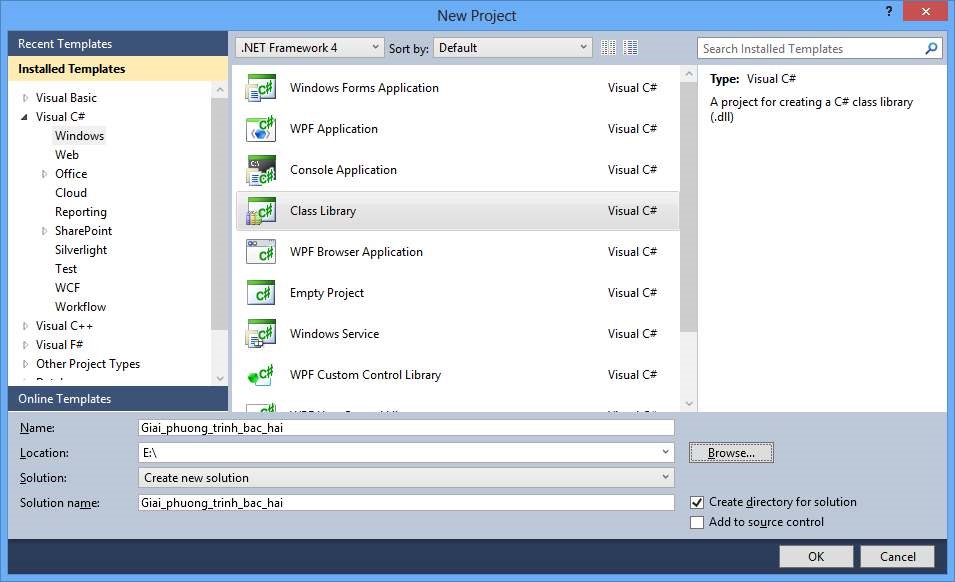955x582 pixels.
Task: Open the Sort by Default dropdown
Action: pyautogui.click(x=514, y=48)
